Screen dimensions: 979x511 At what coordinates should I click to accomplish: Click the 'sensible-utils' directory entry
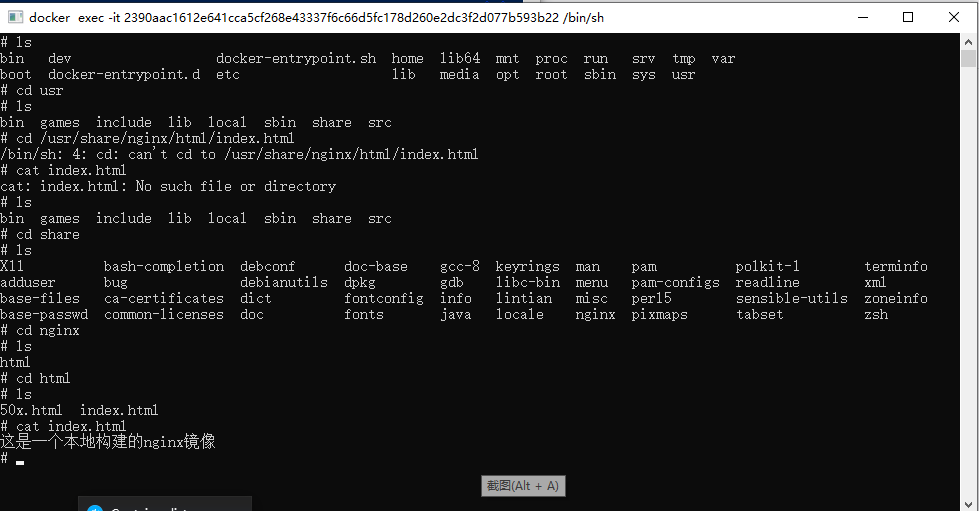pos(791,299)
